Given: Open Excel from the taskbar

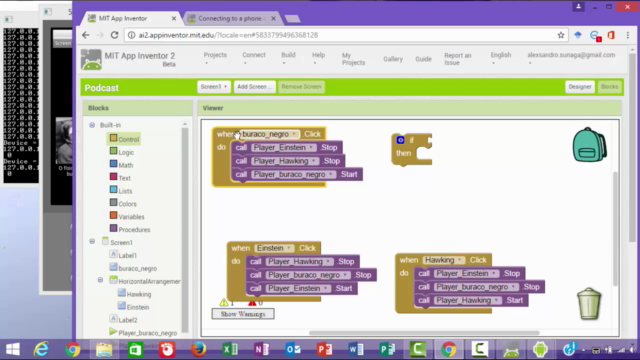Looking at the screenshot, I should 230,349.
